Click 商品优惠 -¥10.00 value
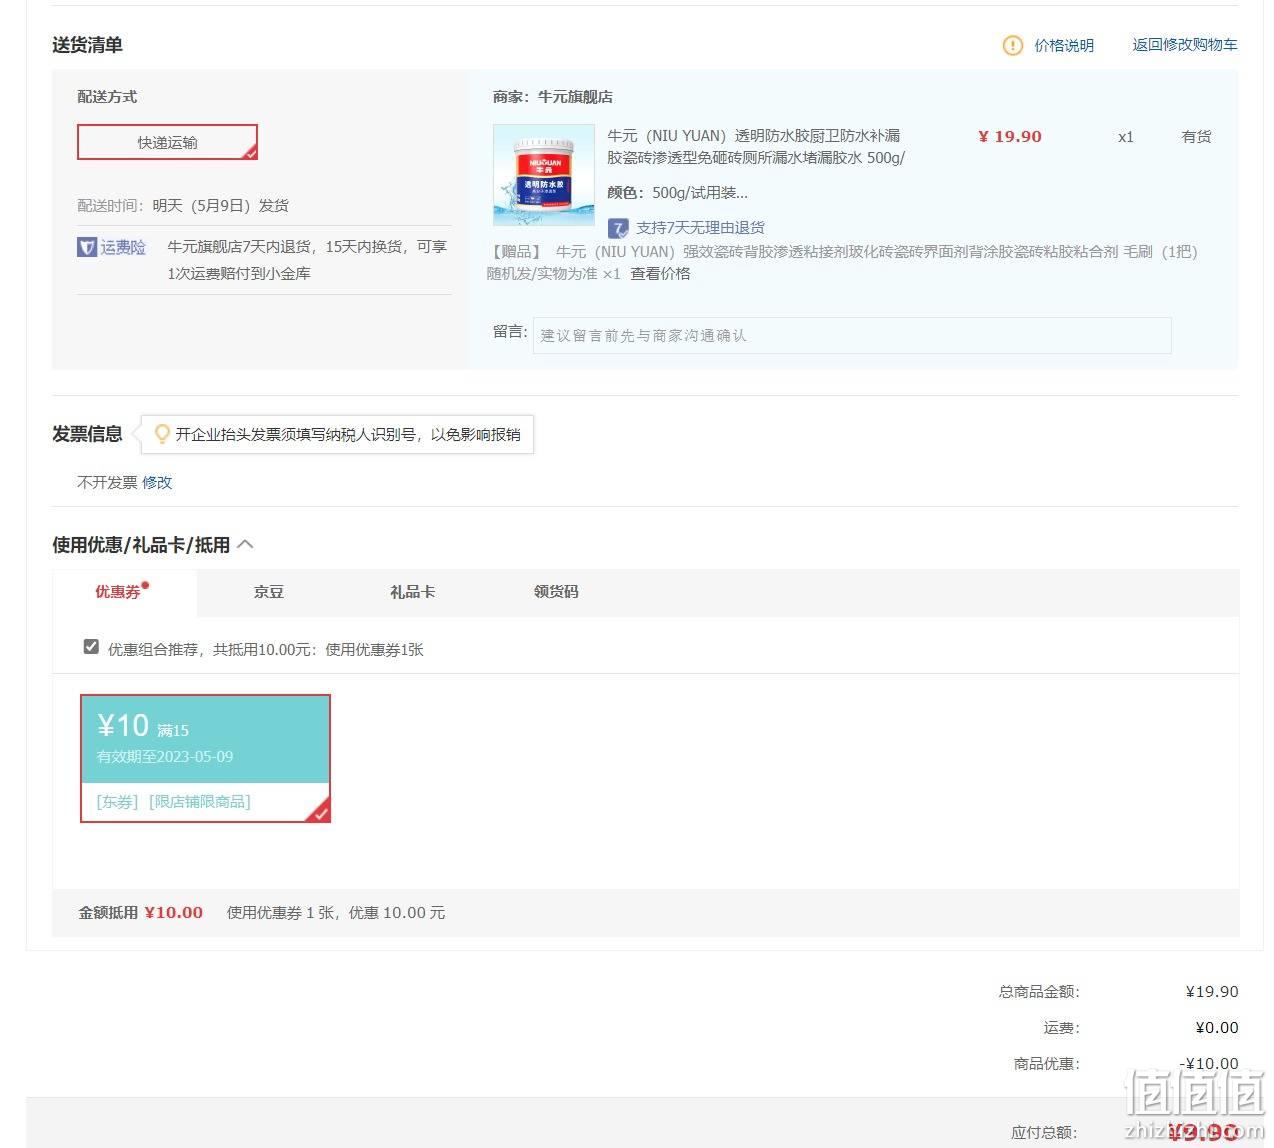Image resolution: width=1274 pixels, height=1148 pixels. tap(1209, 1064)
